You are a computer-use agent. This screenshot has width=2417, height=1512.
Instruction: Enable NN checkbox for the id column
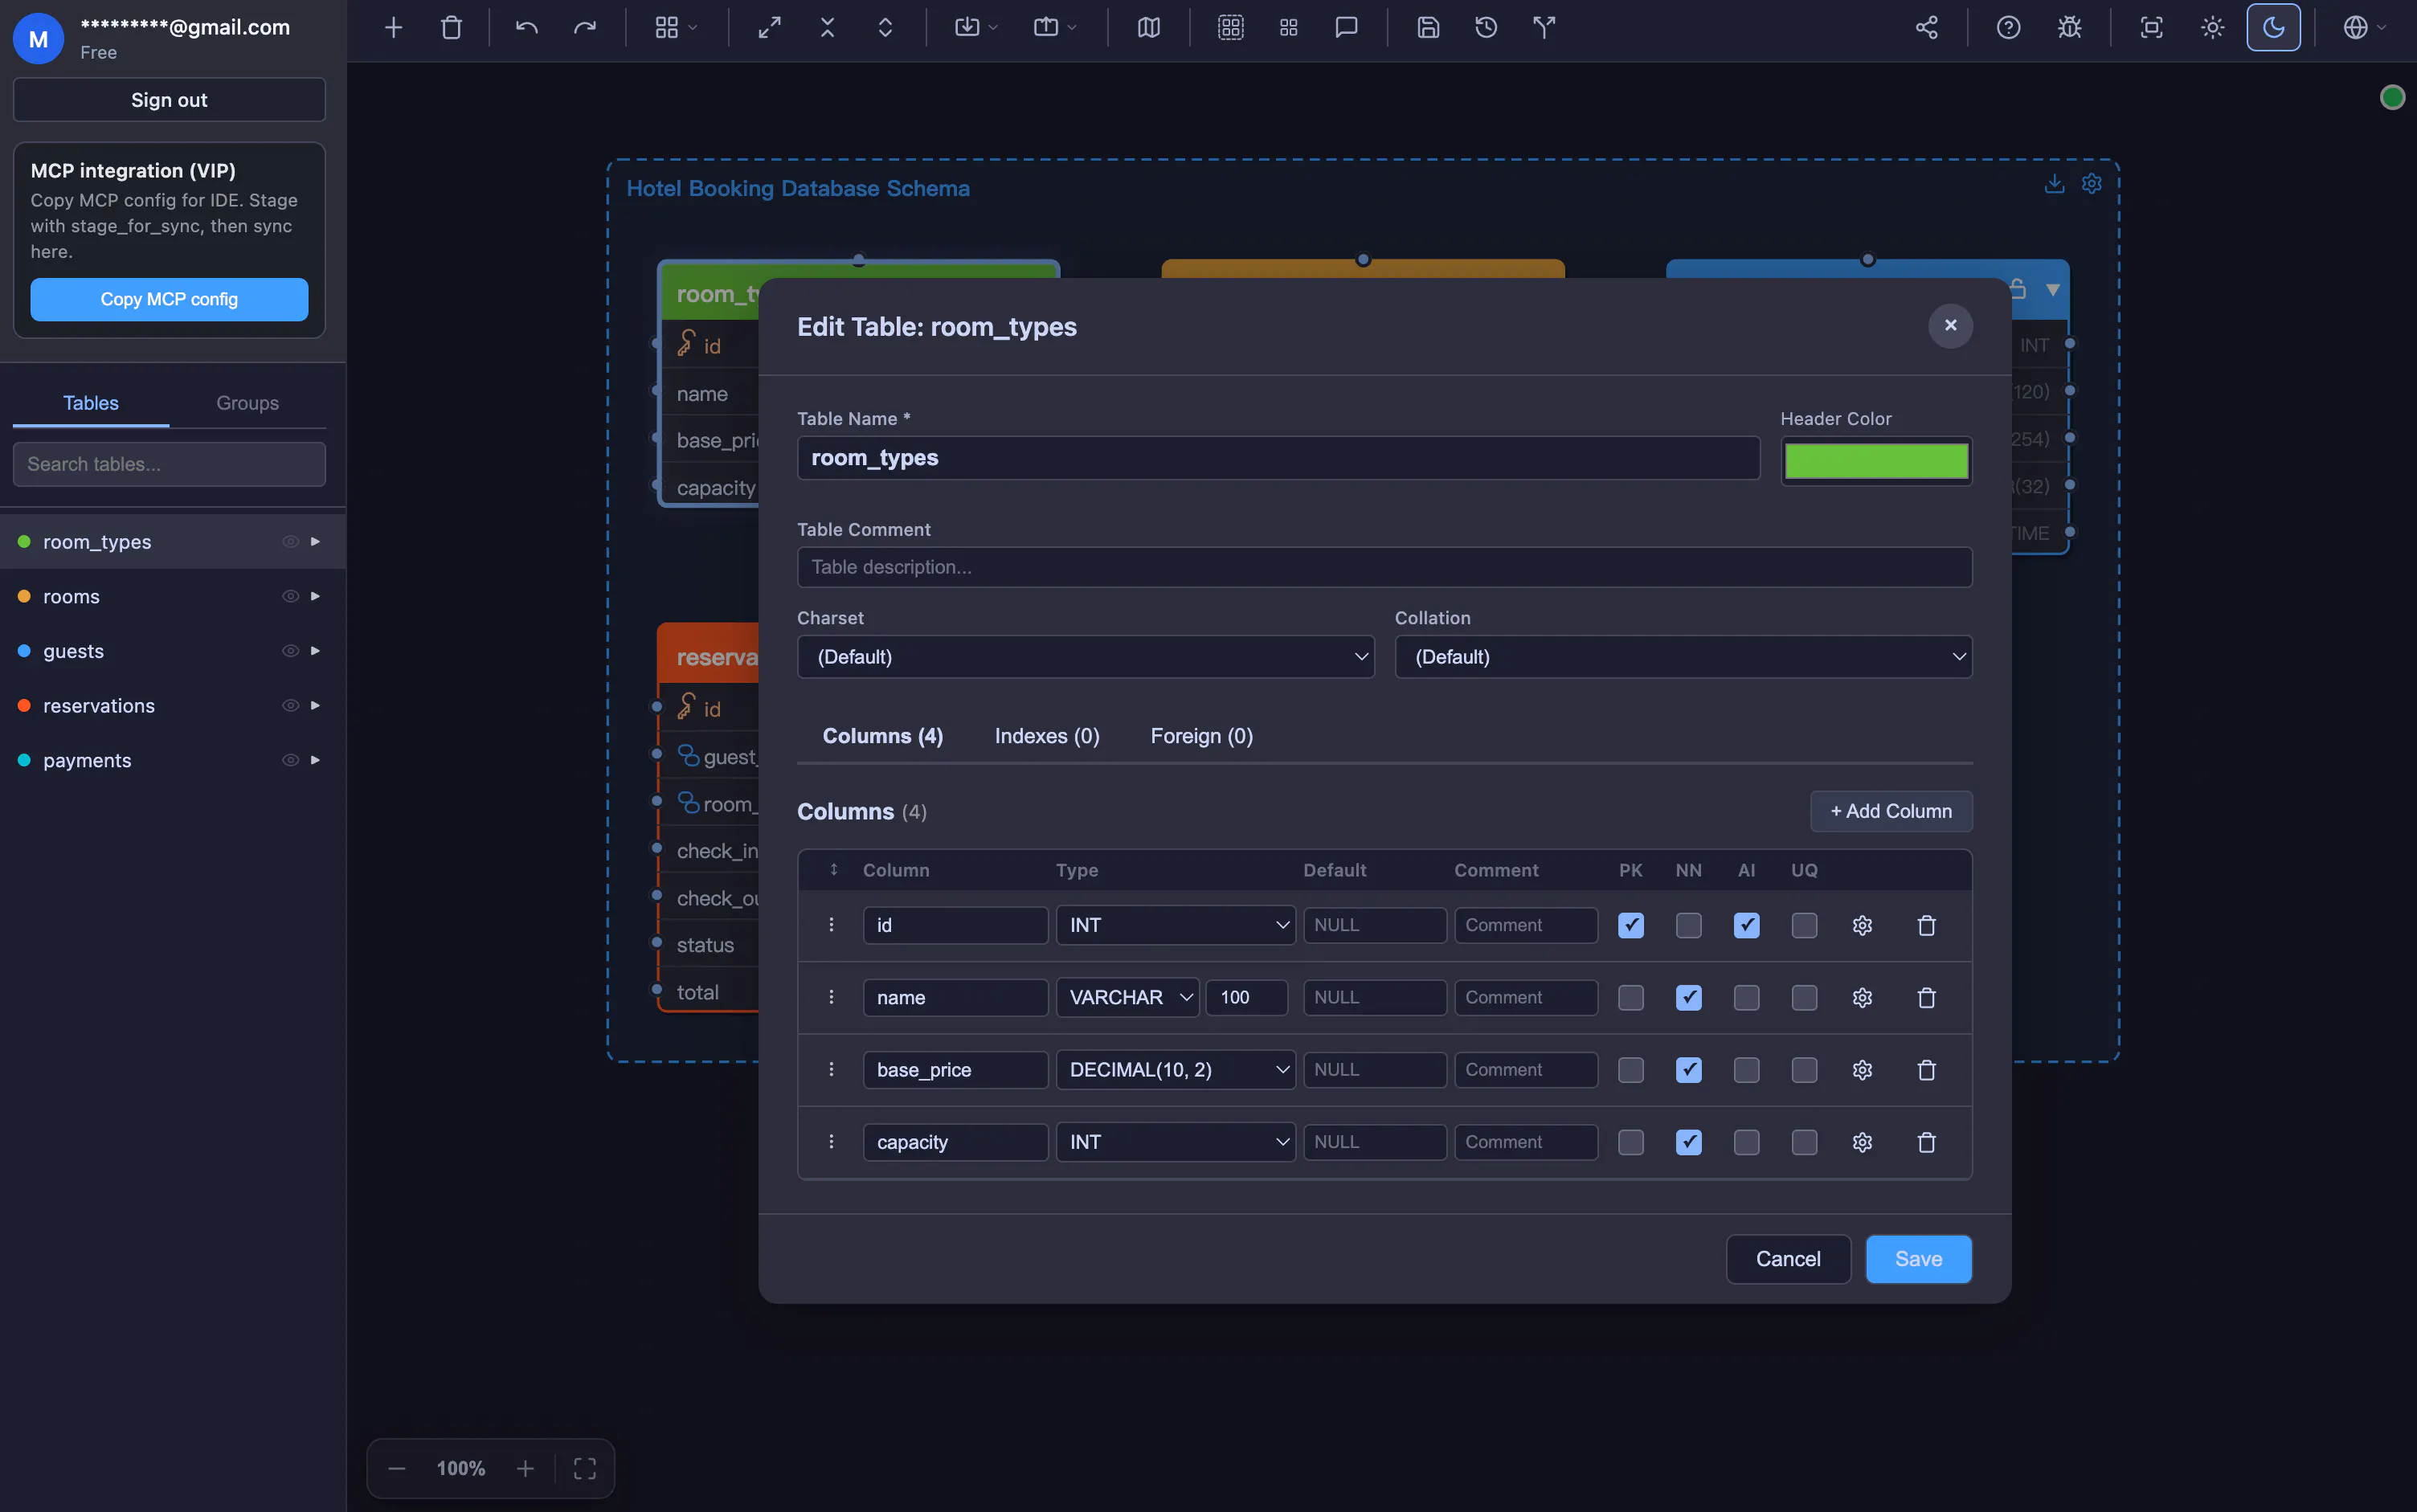[x=1689, y=926]
